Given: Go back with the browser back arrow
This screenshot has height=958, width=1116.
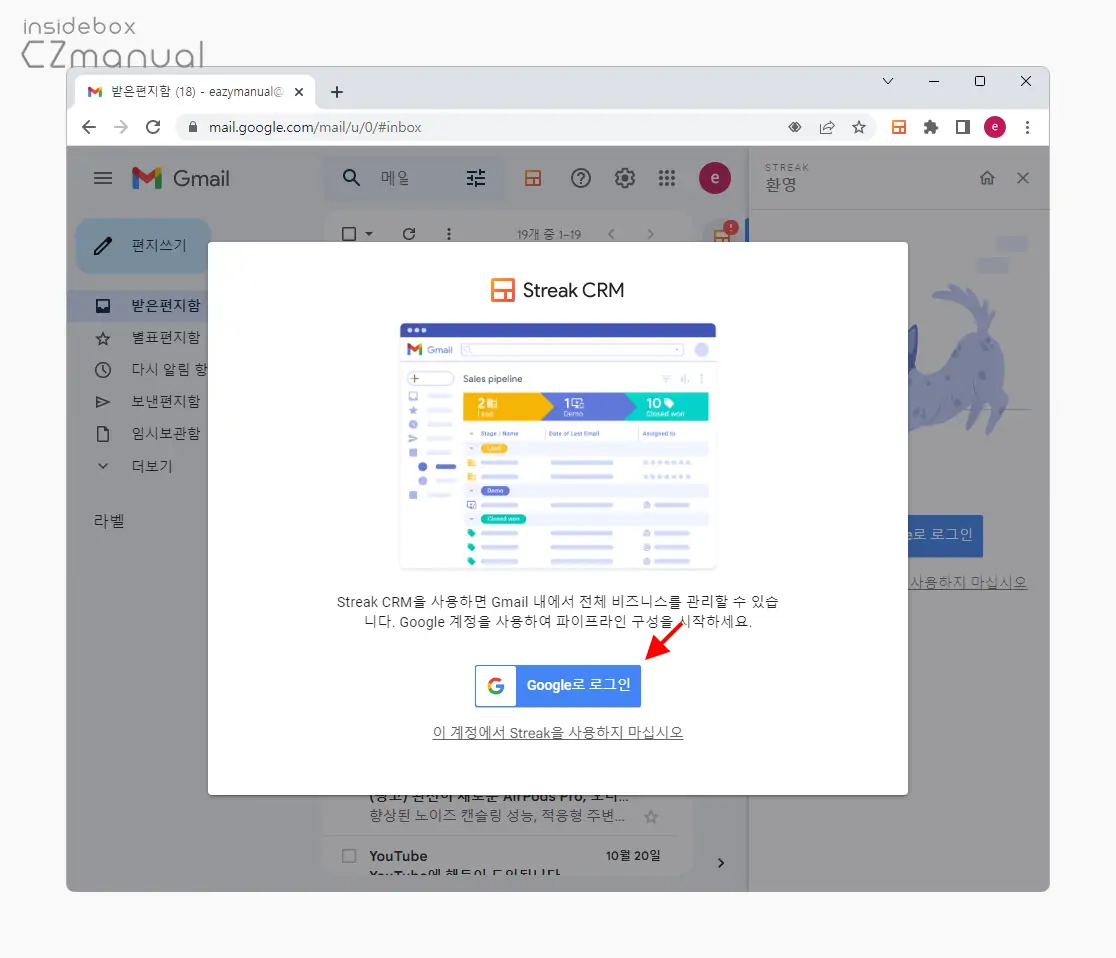Looking at the screenshot, I should (x=89, y=127).
